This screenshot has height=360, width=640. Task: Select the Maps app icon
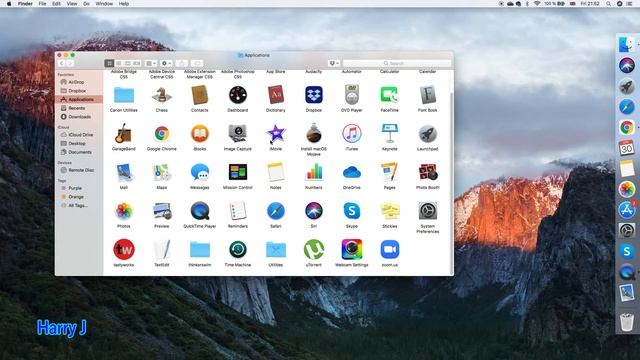tap(162, 173)
